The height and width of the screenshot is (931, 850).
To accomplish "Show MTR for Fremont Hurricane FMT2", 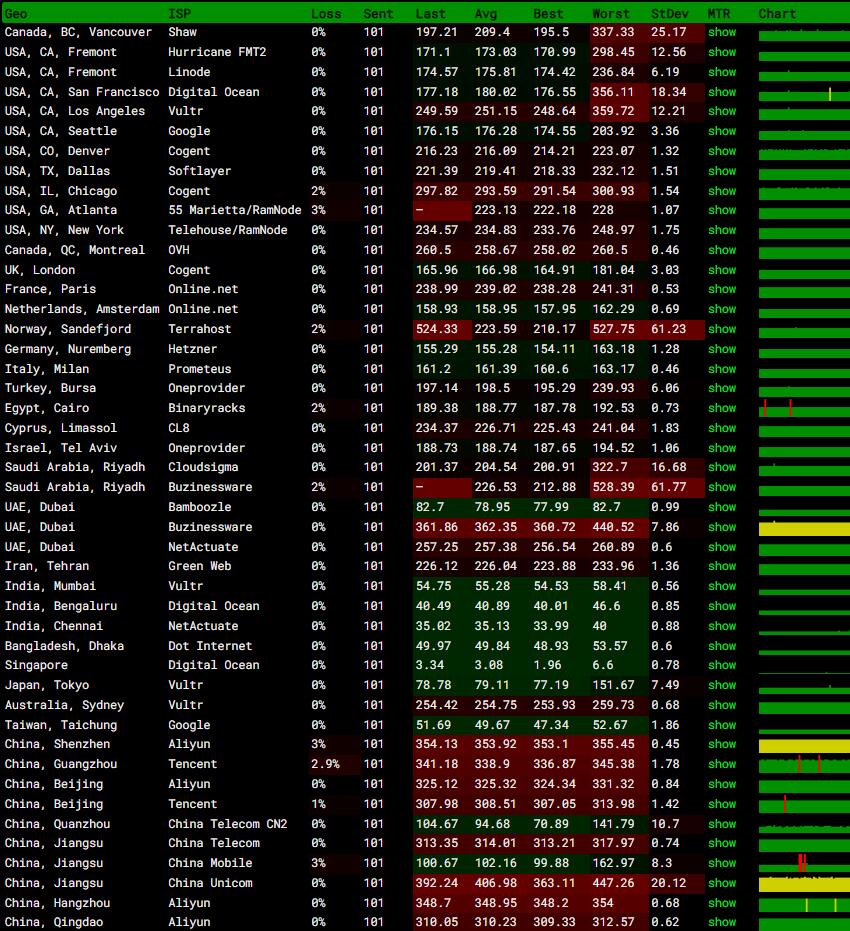I will coord(722,52).
